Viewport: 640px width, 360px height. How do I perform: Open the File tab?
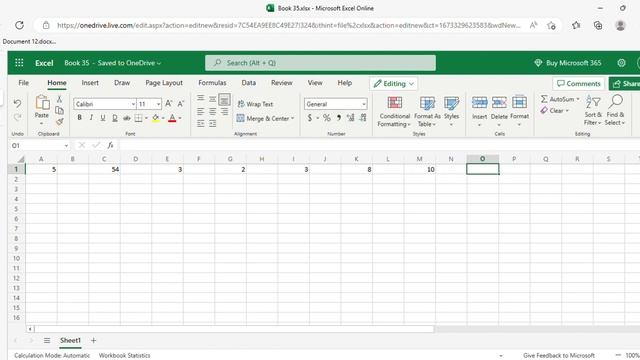[24, 83]
